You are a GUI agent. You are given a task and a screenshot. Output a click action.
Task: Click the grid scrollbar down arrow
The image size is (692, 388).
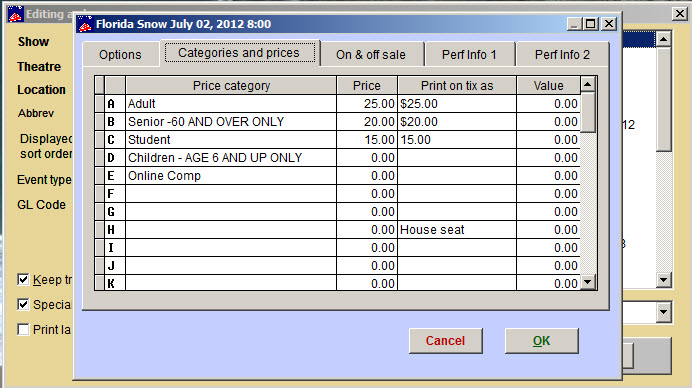pyautogui.click(x=587, y=282)
